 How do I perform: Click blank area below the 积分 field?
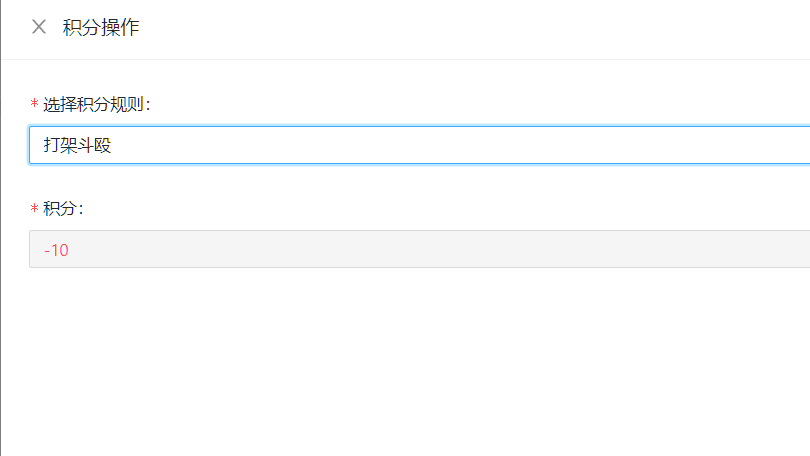[405, 361]
